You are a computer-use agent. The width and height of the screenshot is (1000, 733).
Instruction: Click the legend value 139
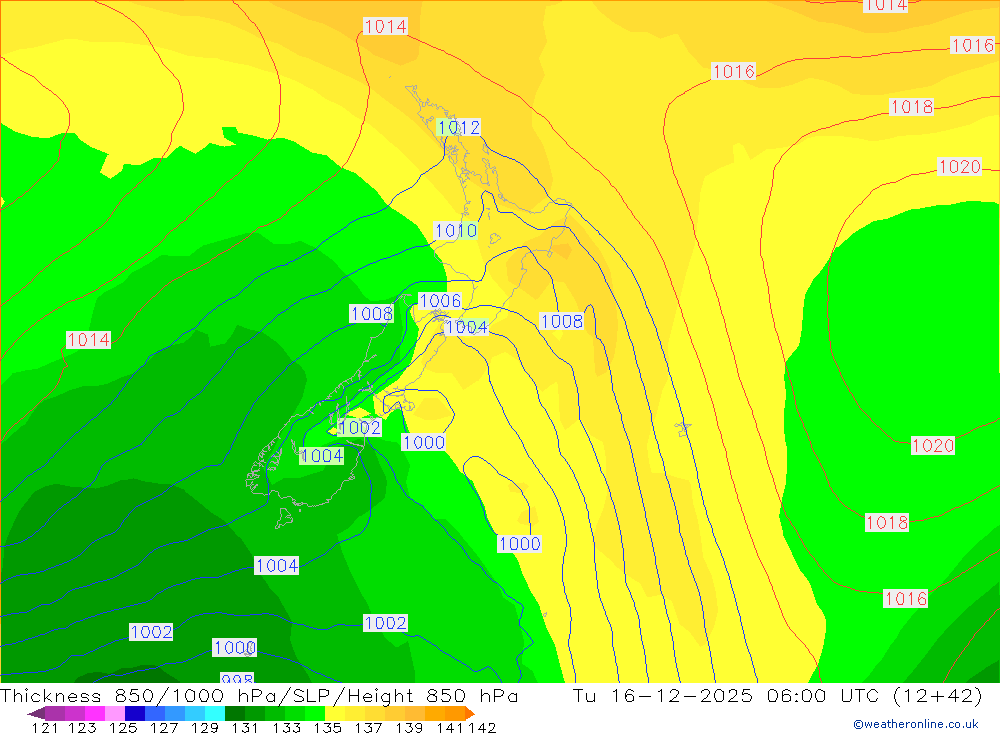tap(409, 727)
